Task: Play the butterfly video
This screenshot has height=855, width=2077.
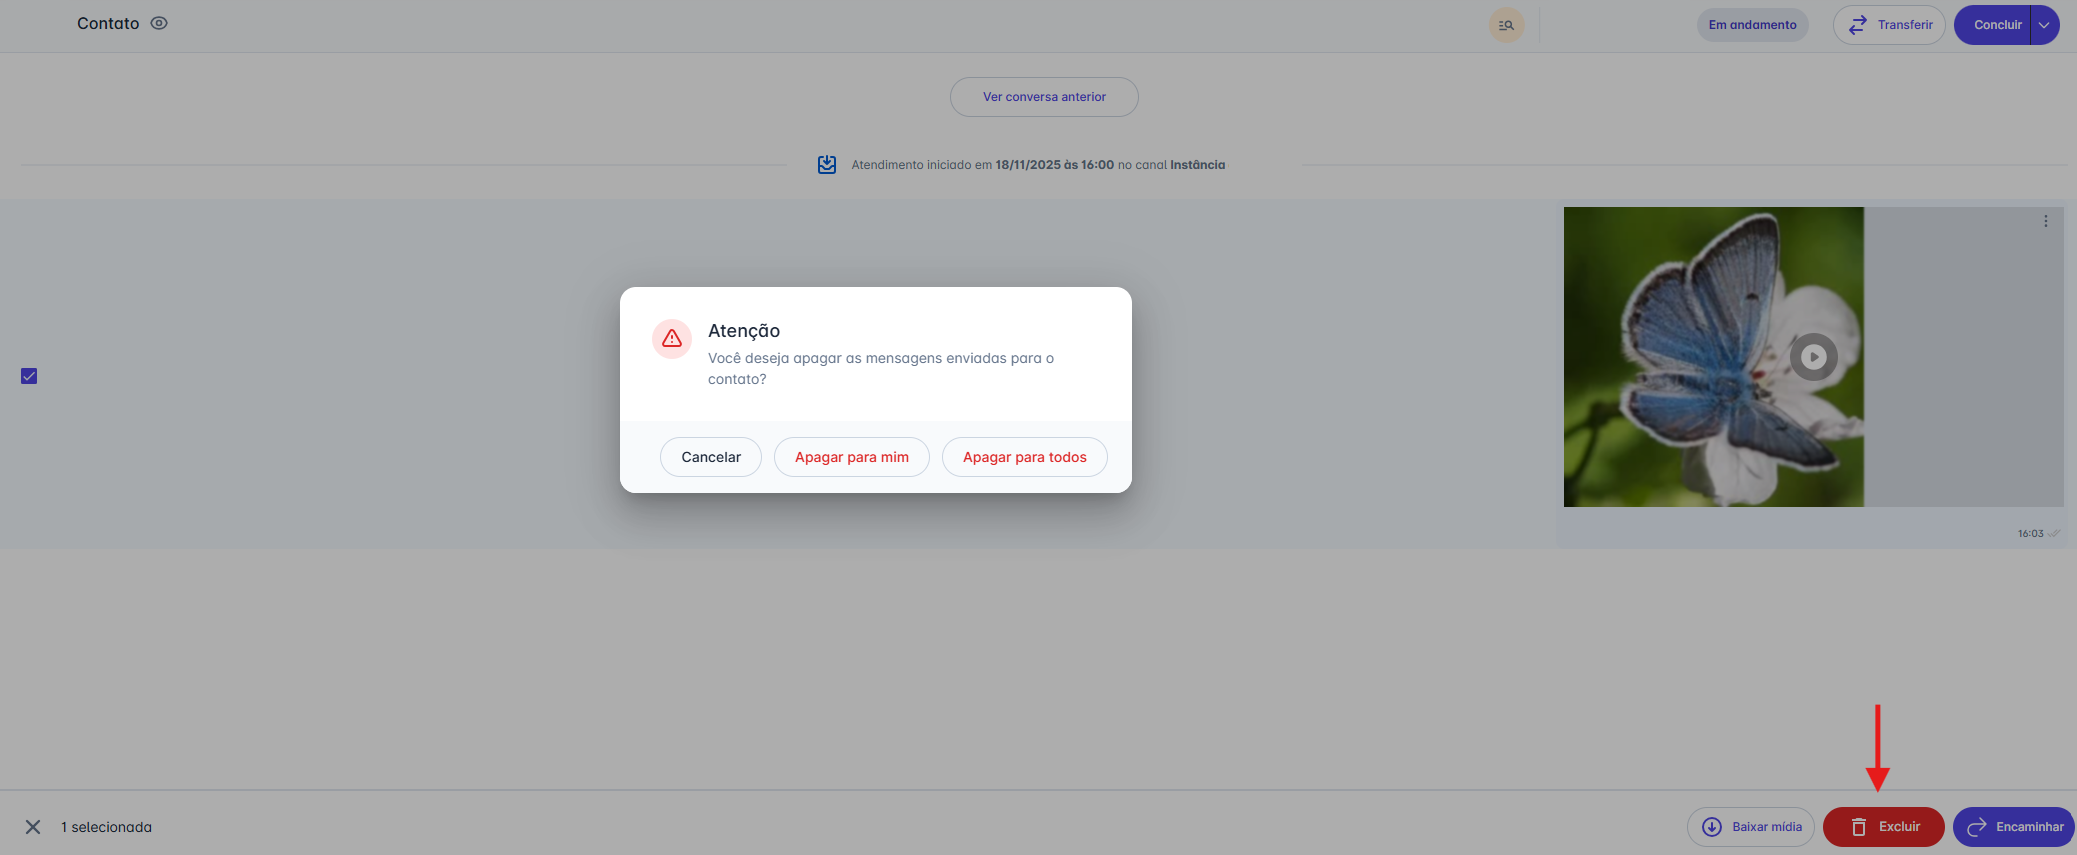Action: [x=1813, y=357]
